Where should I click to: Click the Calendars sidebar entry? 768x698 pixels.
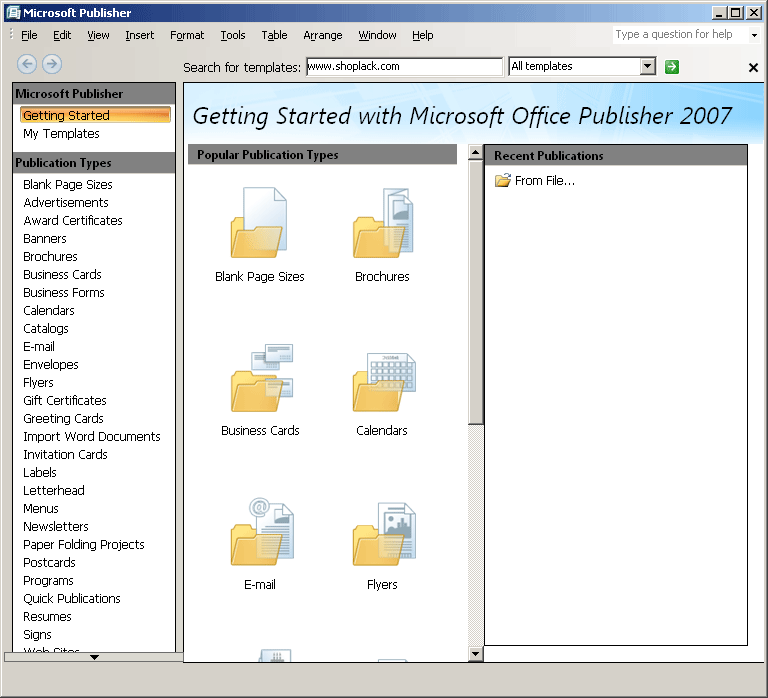pyautogui.click(x=48, y=311)
